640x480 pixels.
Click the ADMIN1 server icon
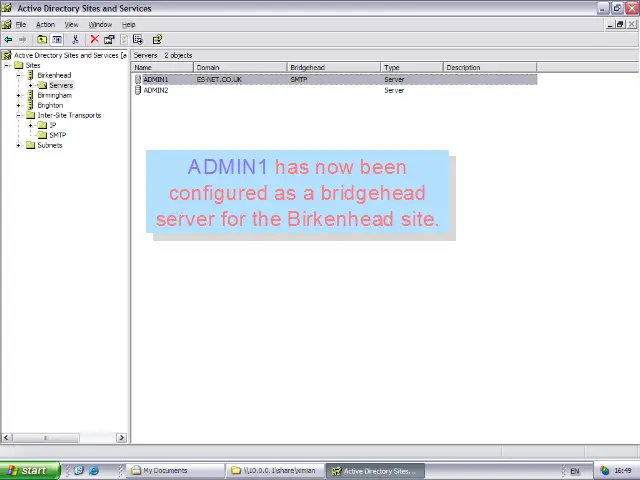tap(138, 80)
